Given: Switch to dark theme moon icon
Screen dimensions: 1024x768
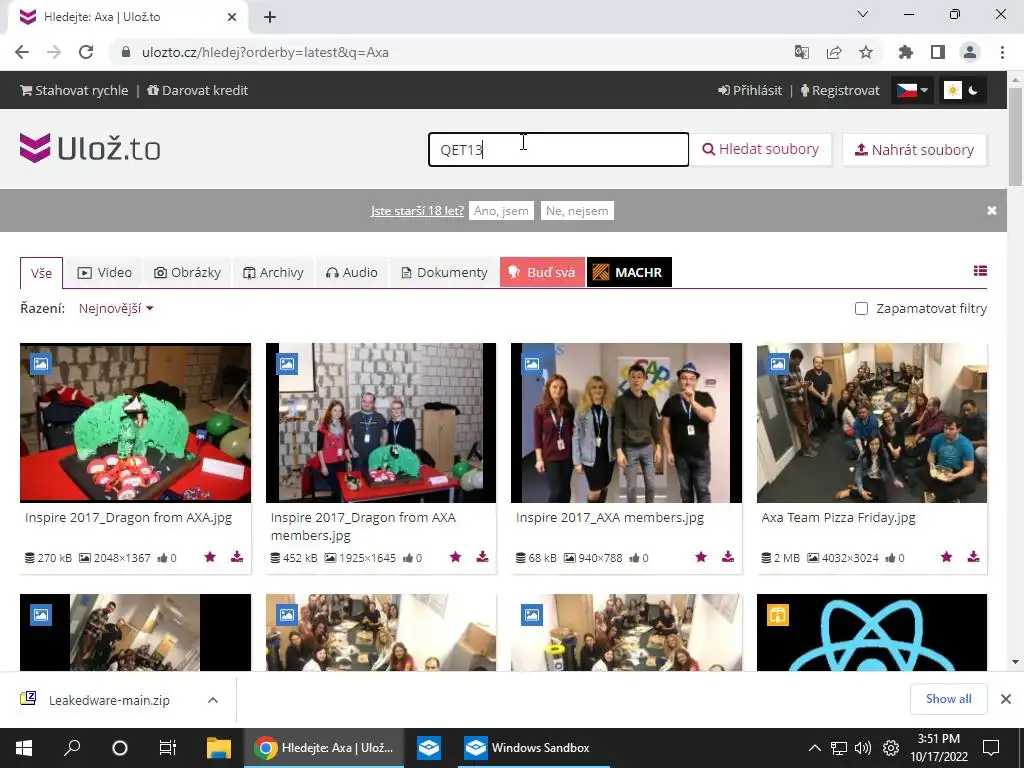Looking at the screenshot, I should point(973,90).
